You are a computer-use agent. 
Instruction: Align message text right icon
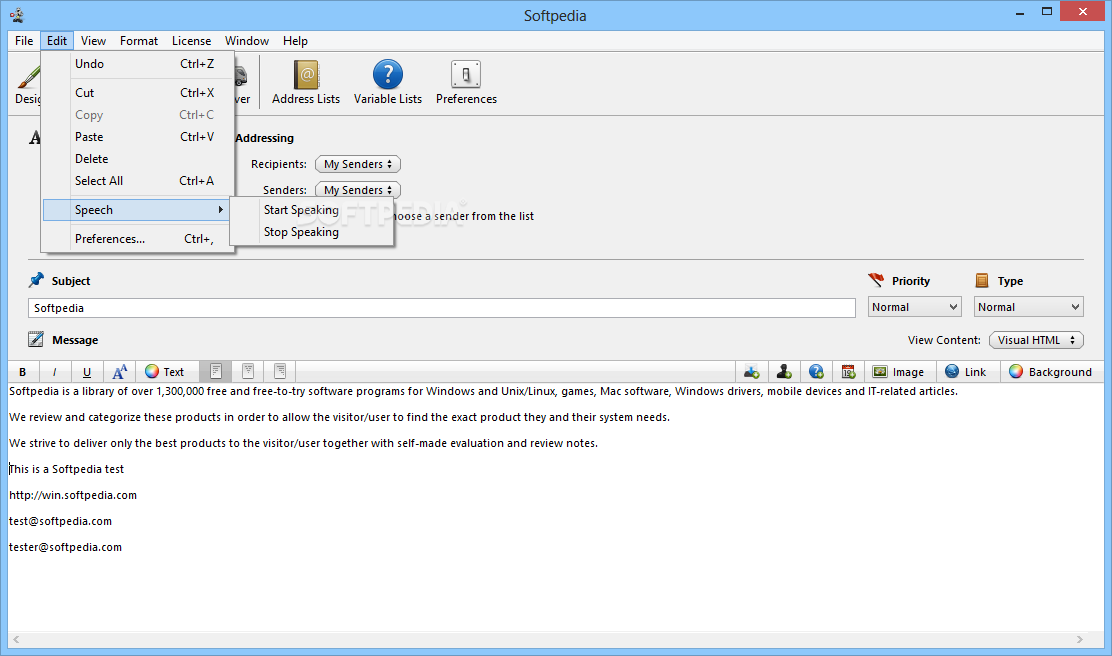[280, 372]
